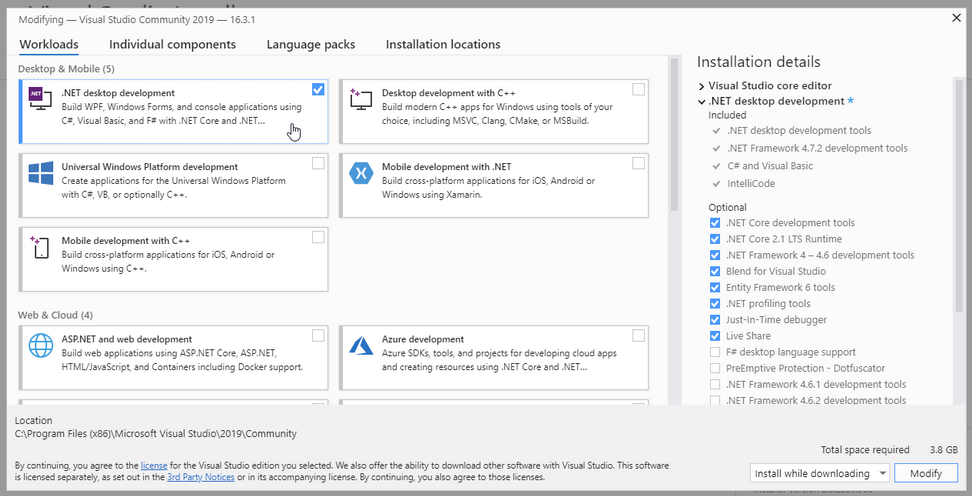This screenshot has height=496, width=972.
Task: Click the installation path text under Location
Action: click(x=156, y=434)
